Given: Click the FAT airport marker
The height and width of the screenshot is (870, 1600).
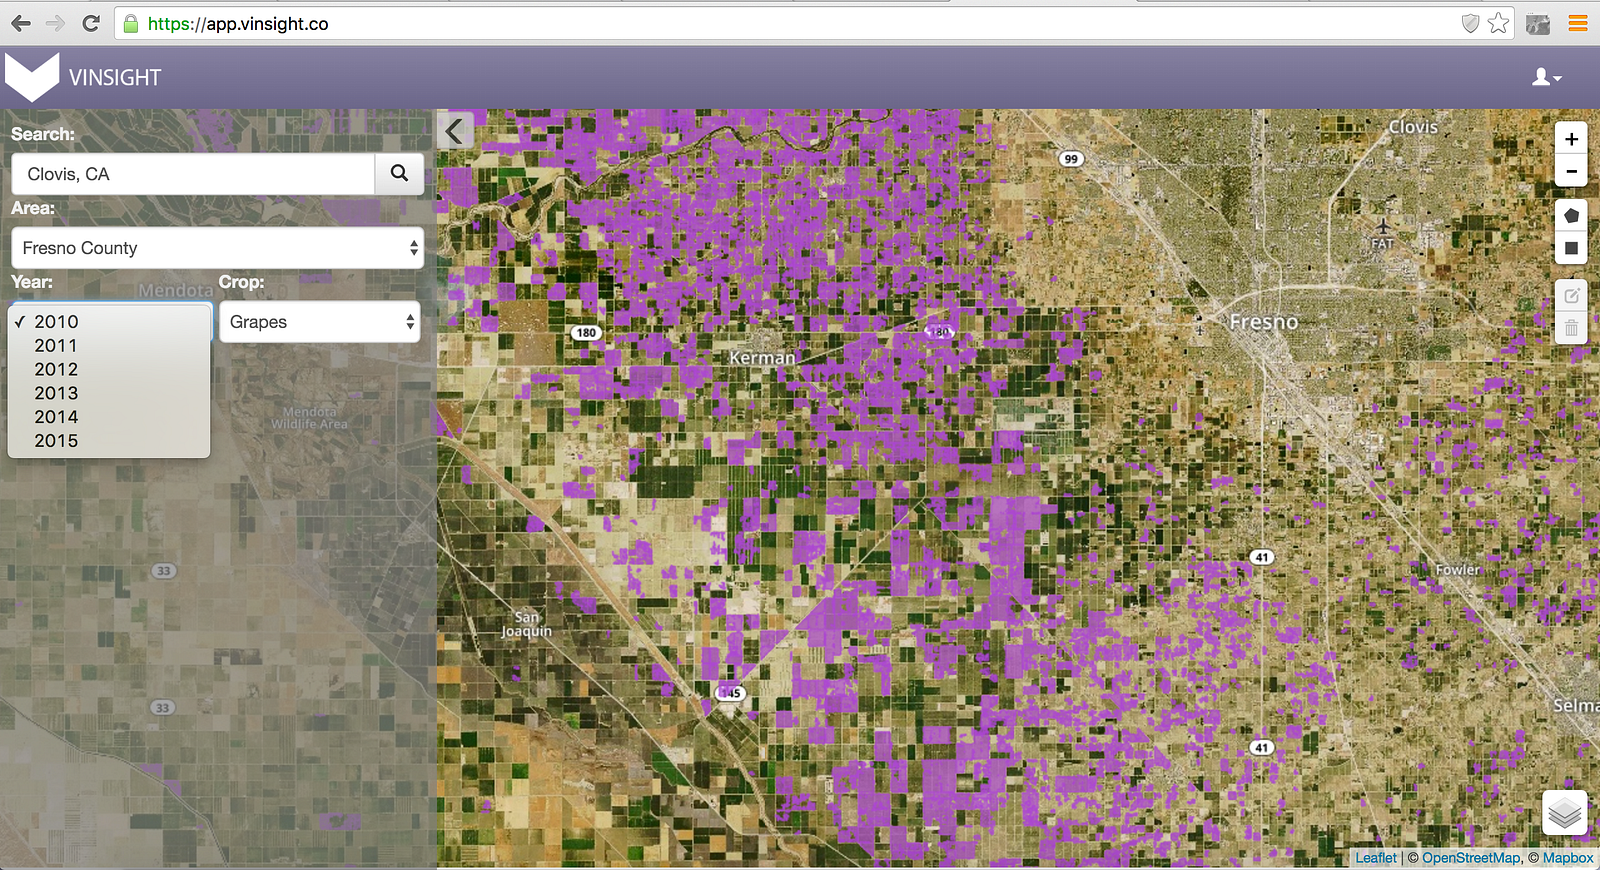Looking at the screenshot, I should click(x=1383, y=234).
